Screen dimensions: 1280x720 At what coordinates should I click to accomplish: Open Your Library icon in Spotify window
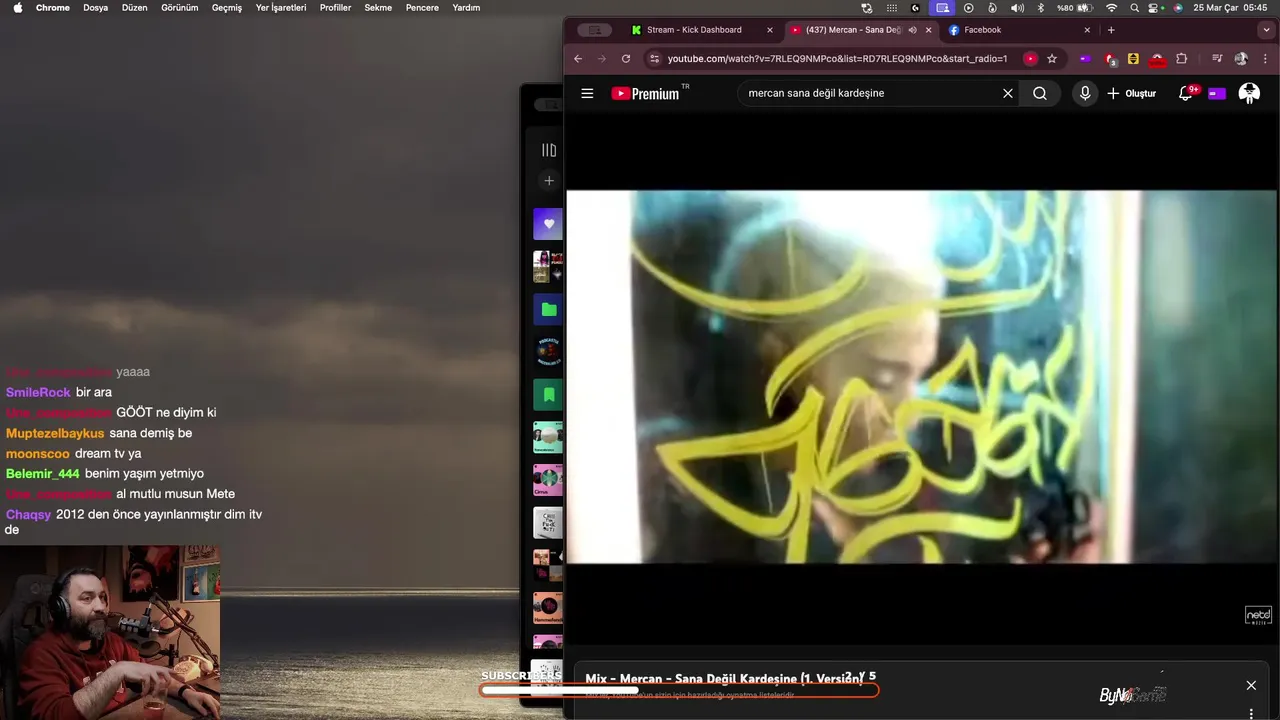(549, 150)
